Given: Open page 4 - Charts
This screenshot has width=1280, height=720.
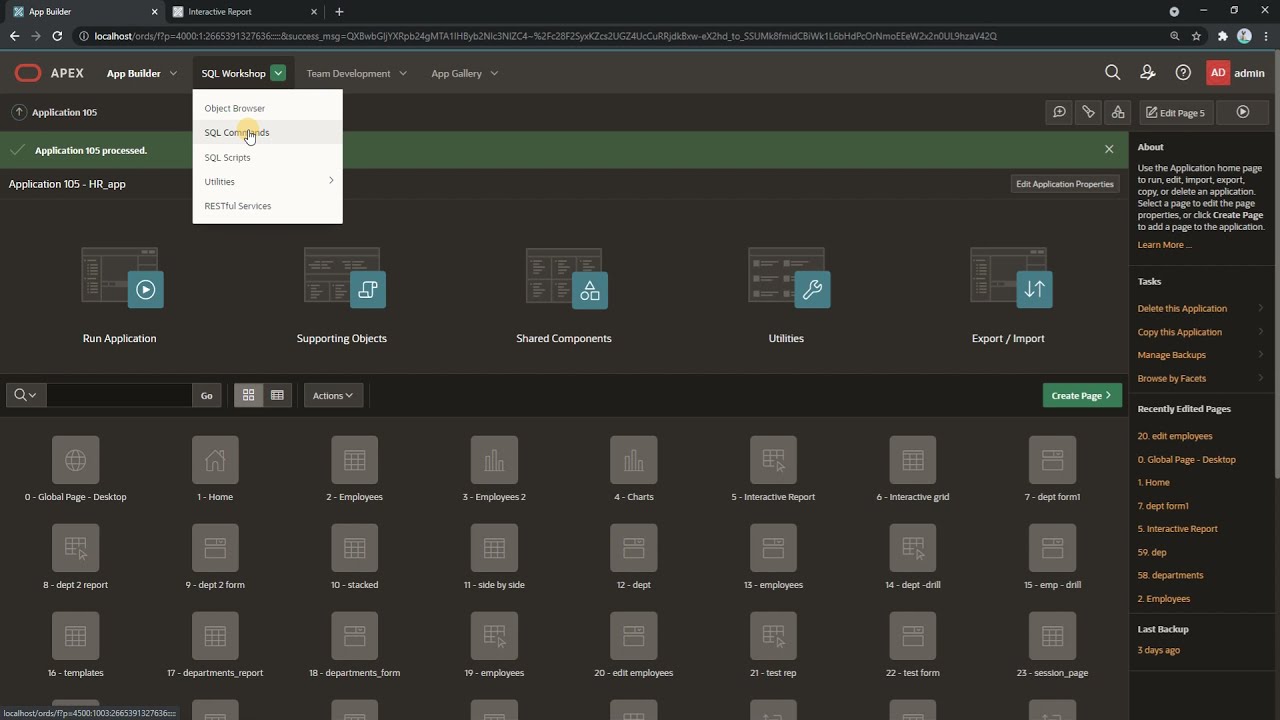Looking at the screenshot, I should click(x=634, y=460).
